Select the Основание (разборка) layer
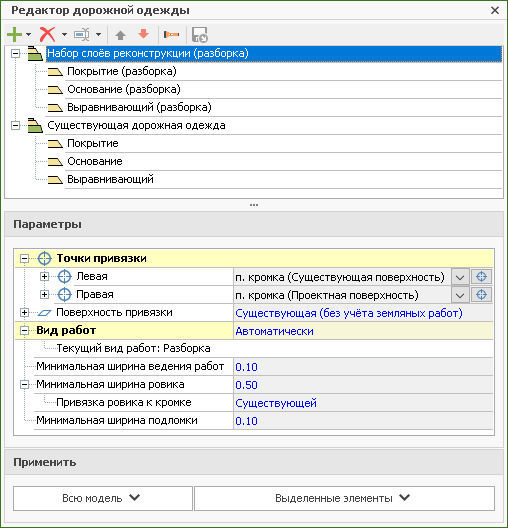Viewport: 508px width, 528px height. click(x=124, y=89)
